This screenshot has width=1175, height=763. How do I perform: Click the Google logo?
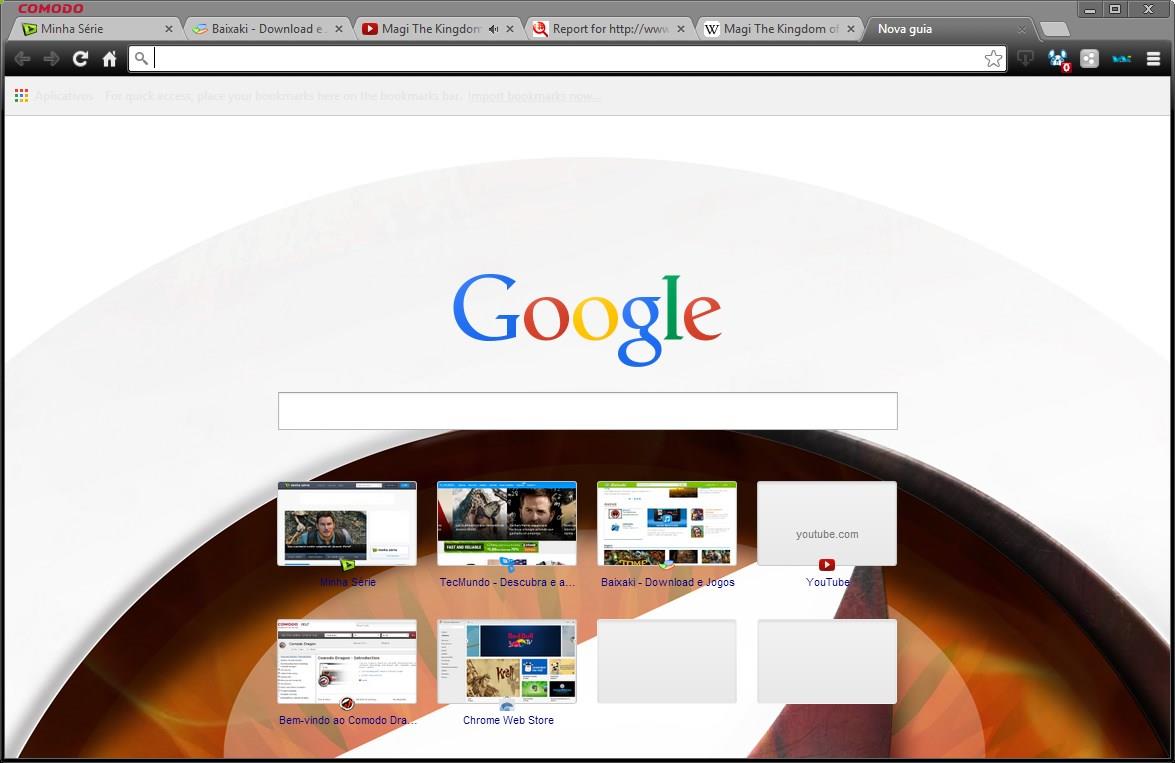coord(587,319)
